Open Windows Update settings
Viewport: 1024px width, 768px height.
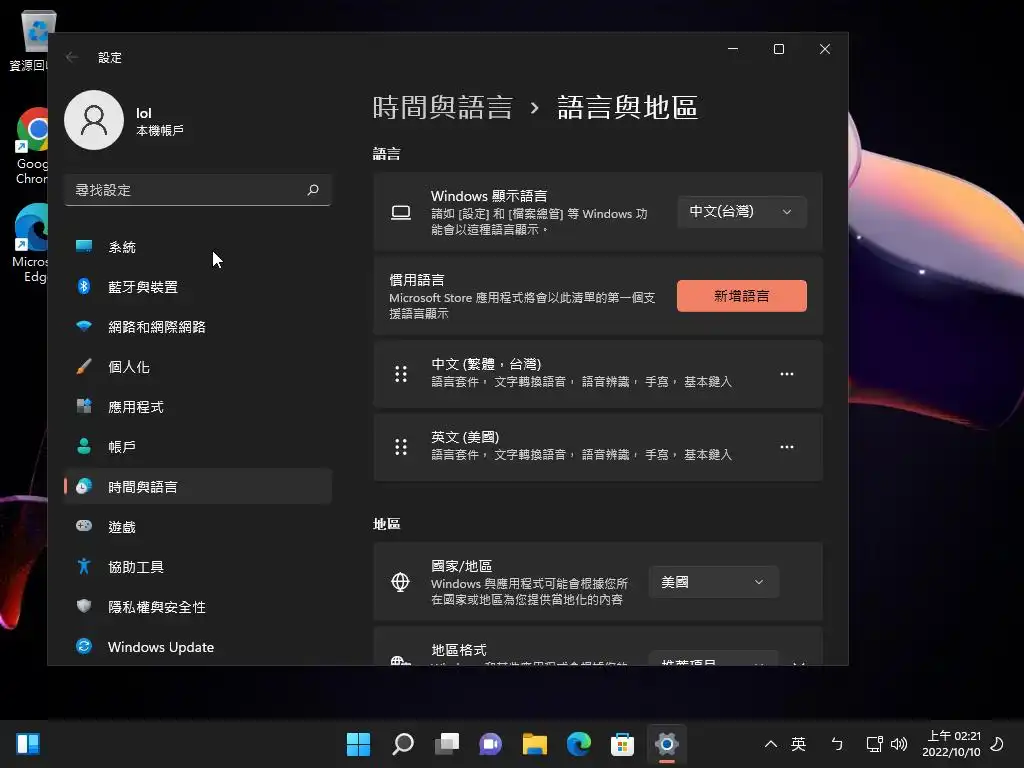click(x=198, y=647)
